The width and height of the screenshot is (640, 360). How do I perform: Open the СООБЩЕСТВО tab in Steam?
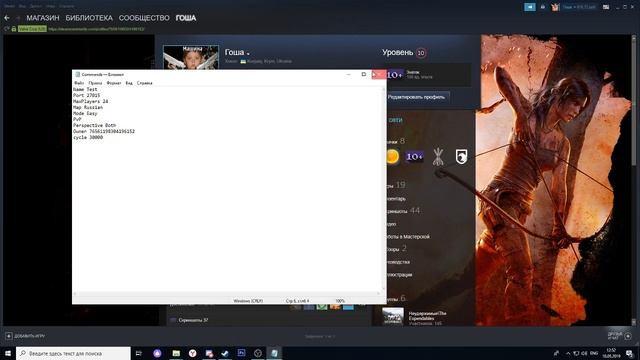[x=144, y=18]
